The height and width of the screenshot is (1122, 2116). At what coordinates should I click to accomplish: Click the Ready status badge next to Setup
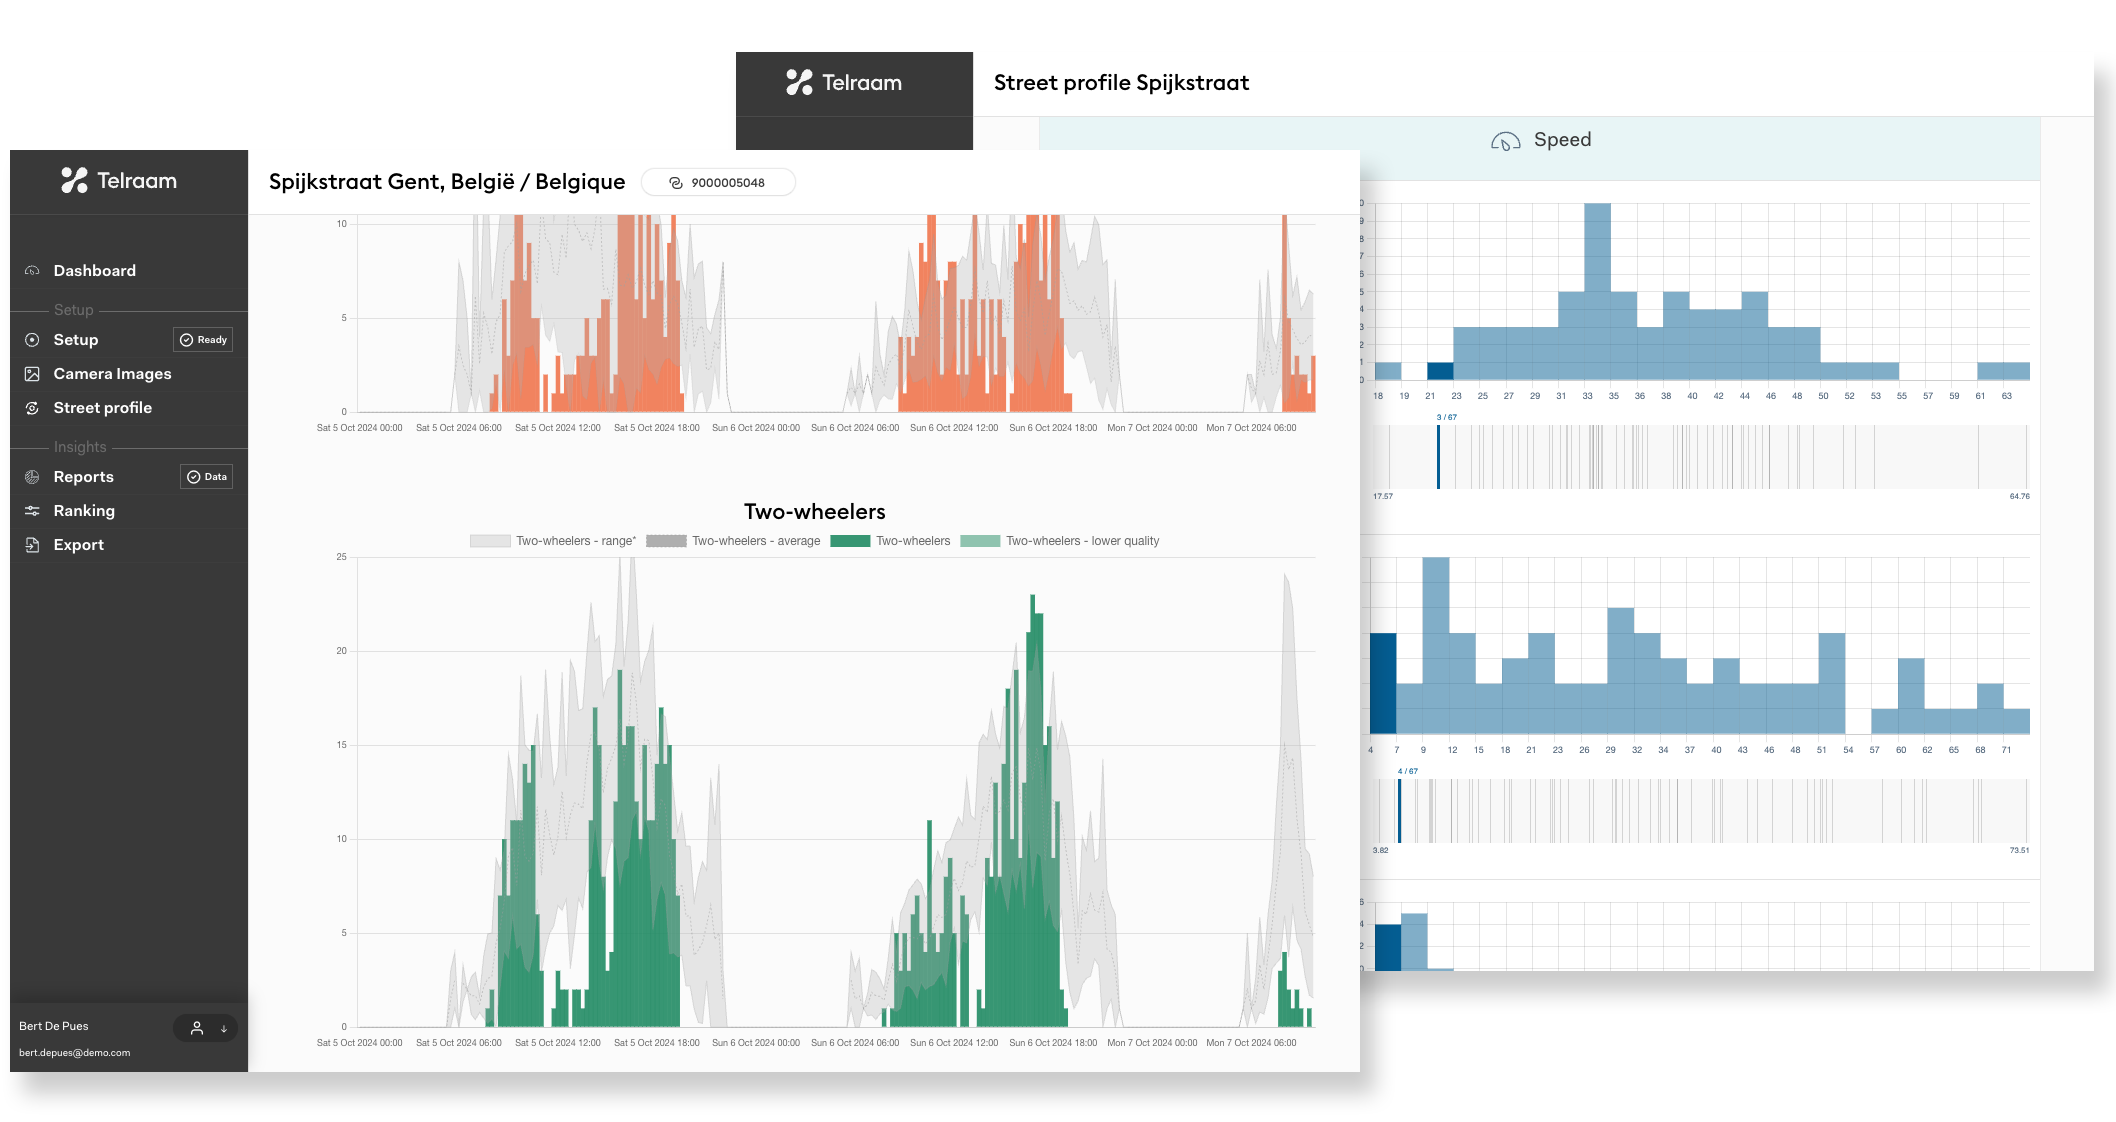[203, 340]
